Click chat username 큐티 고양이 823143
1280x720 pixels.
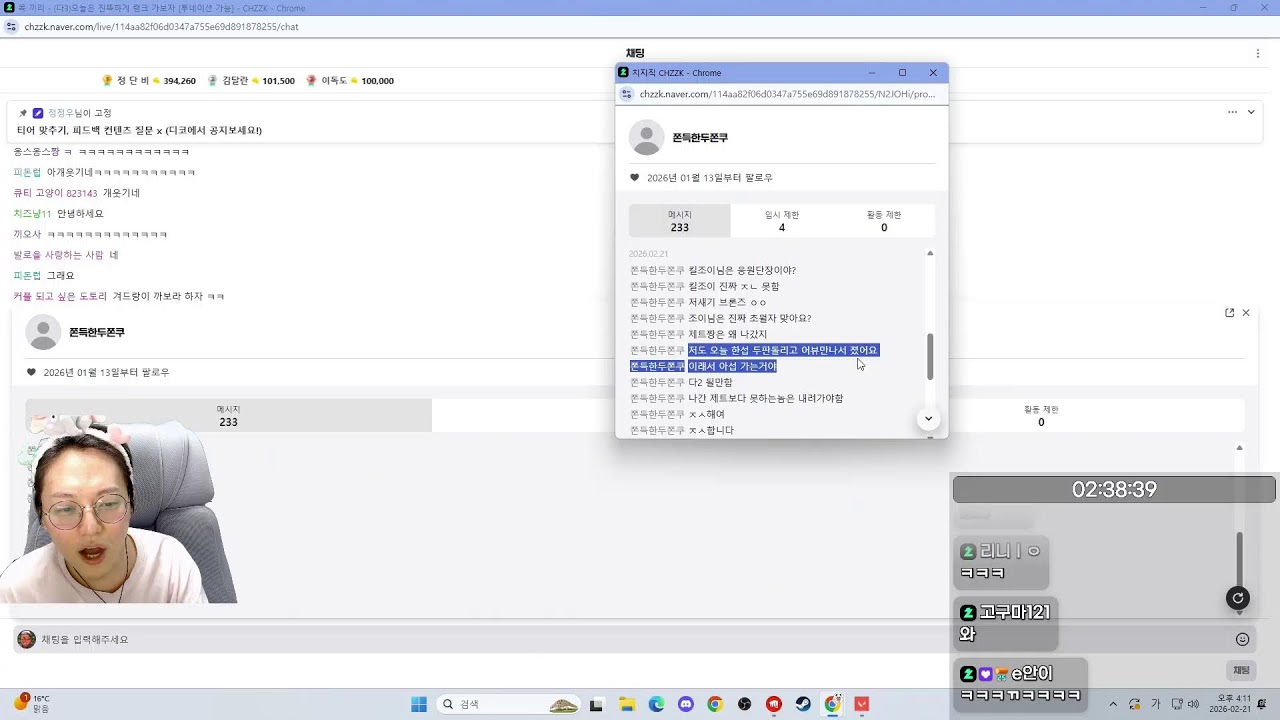pyautogui.click(x=55, y=193)
